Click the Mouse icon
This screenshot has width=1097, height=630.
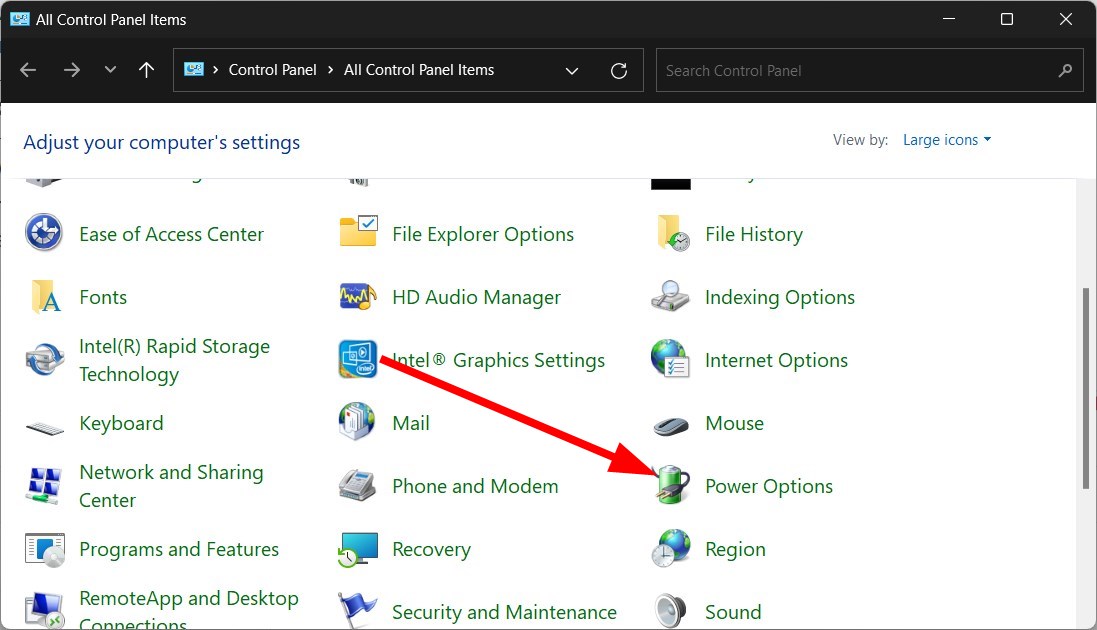click(671, 424)
